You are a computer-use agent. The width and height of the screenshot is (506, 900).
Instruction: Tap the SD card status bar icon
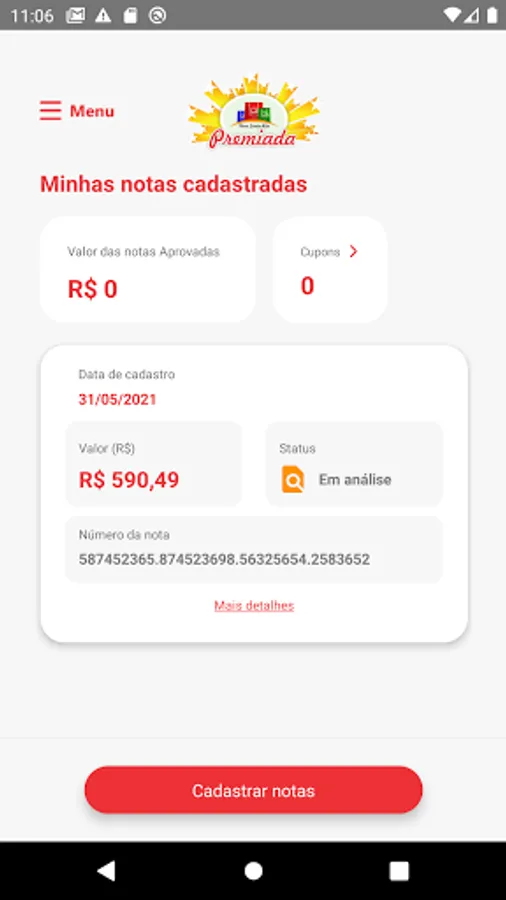pos(130,15)
